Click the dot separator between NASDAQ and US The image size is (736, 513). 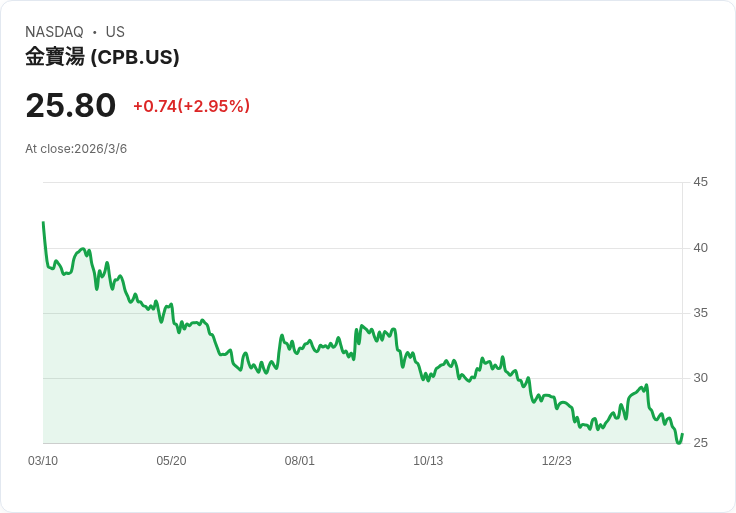click(x=95, y=32)
